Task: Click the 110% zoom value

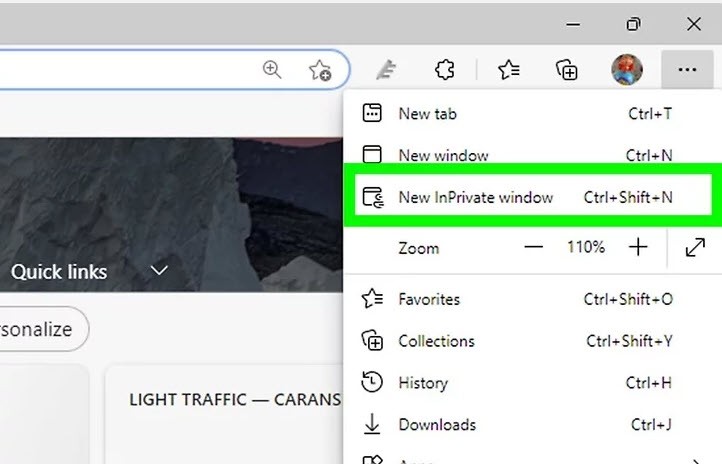Action: [x=586, y=247]
